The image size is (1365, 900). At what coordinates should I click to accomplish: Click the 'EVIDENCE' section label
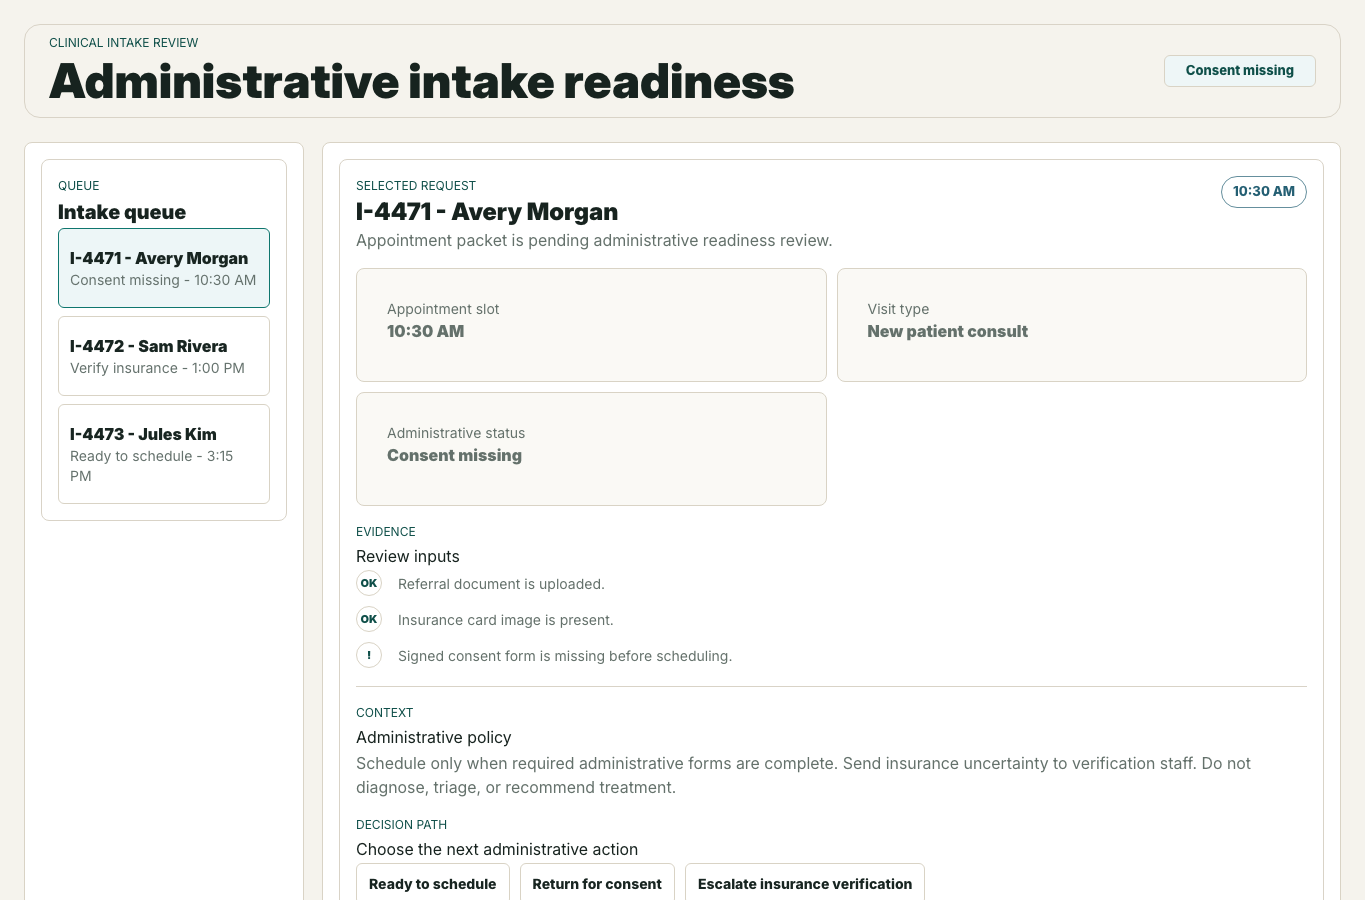pyautogui.click(x=386, y=532)
